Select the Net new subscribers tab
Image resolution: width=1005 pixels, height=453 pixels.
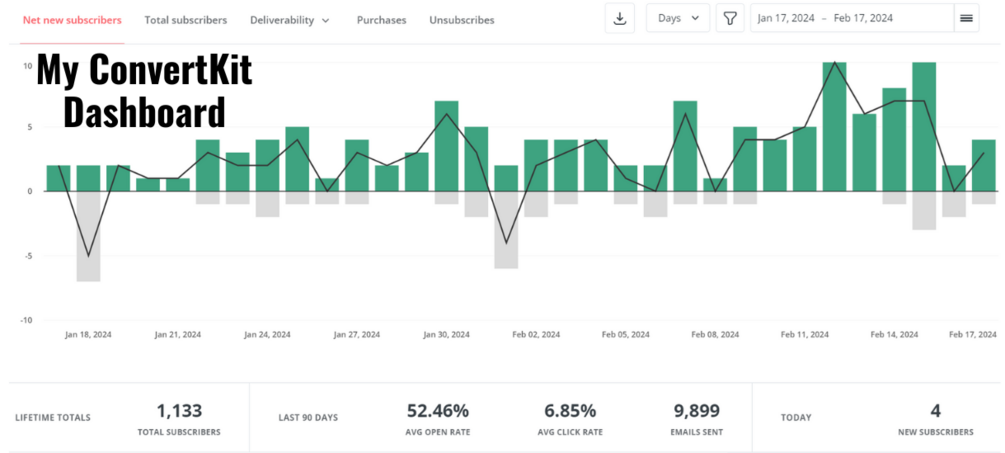point(72,20)
